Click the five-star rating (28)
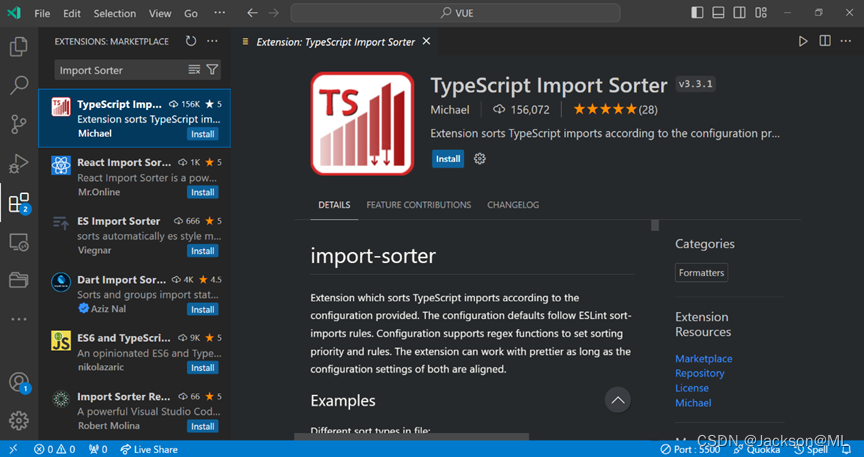The image size is (864, 457). click(615, 109)
